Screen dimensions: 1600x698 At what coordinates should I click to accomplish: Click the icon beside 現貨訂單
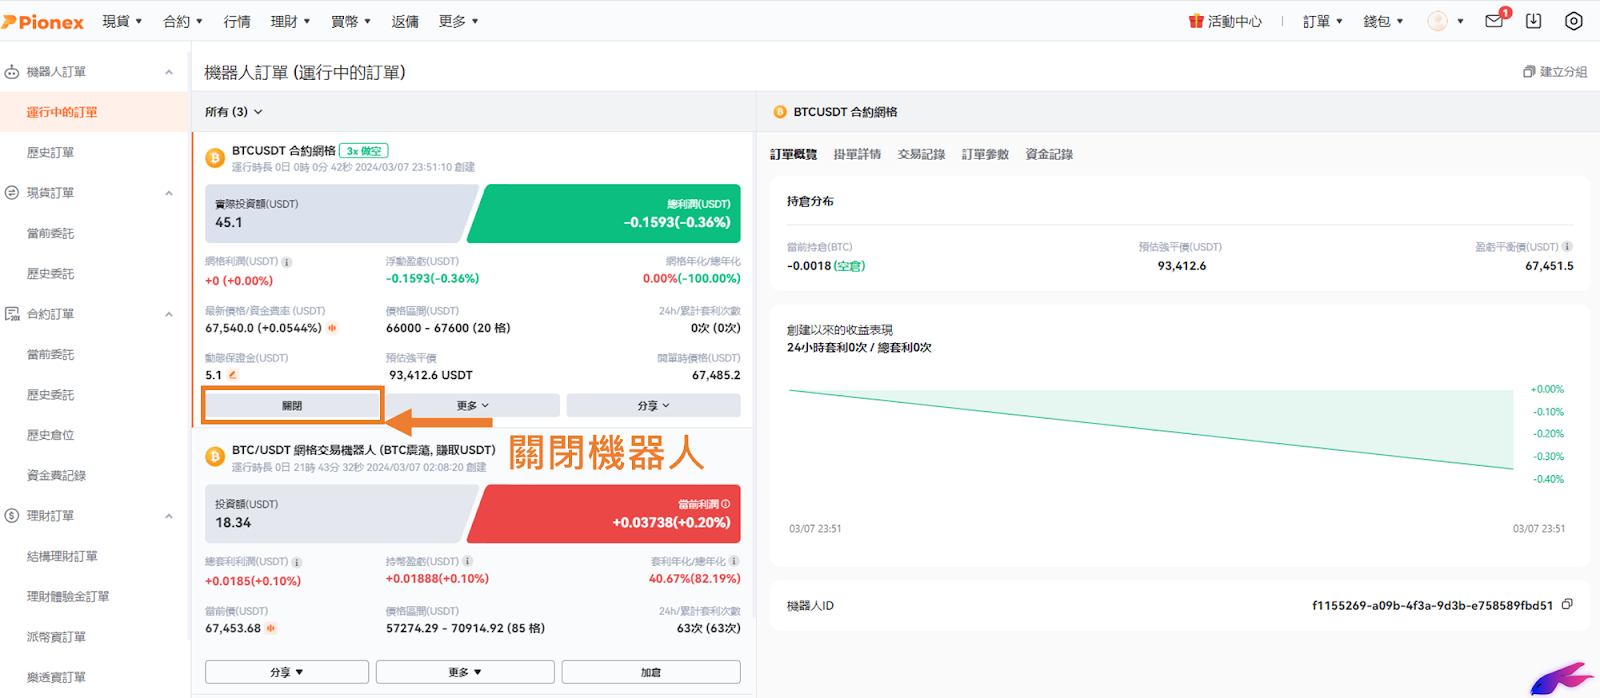click(x=12, y=193)
